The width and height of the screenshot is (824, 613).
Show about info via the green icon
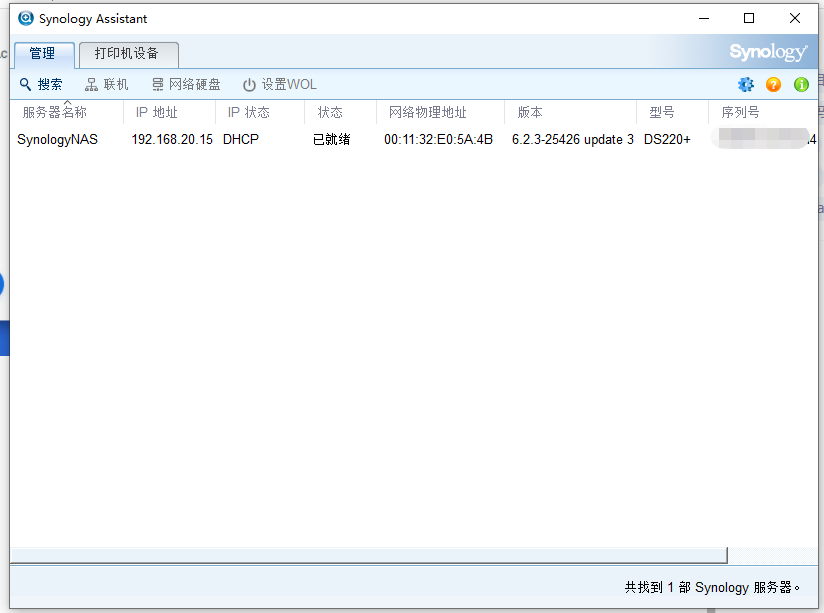point(801,85)
